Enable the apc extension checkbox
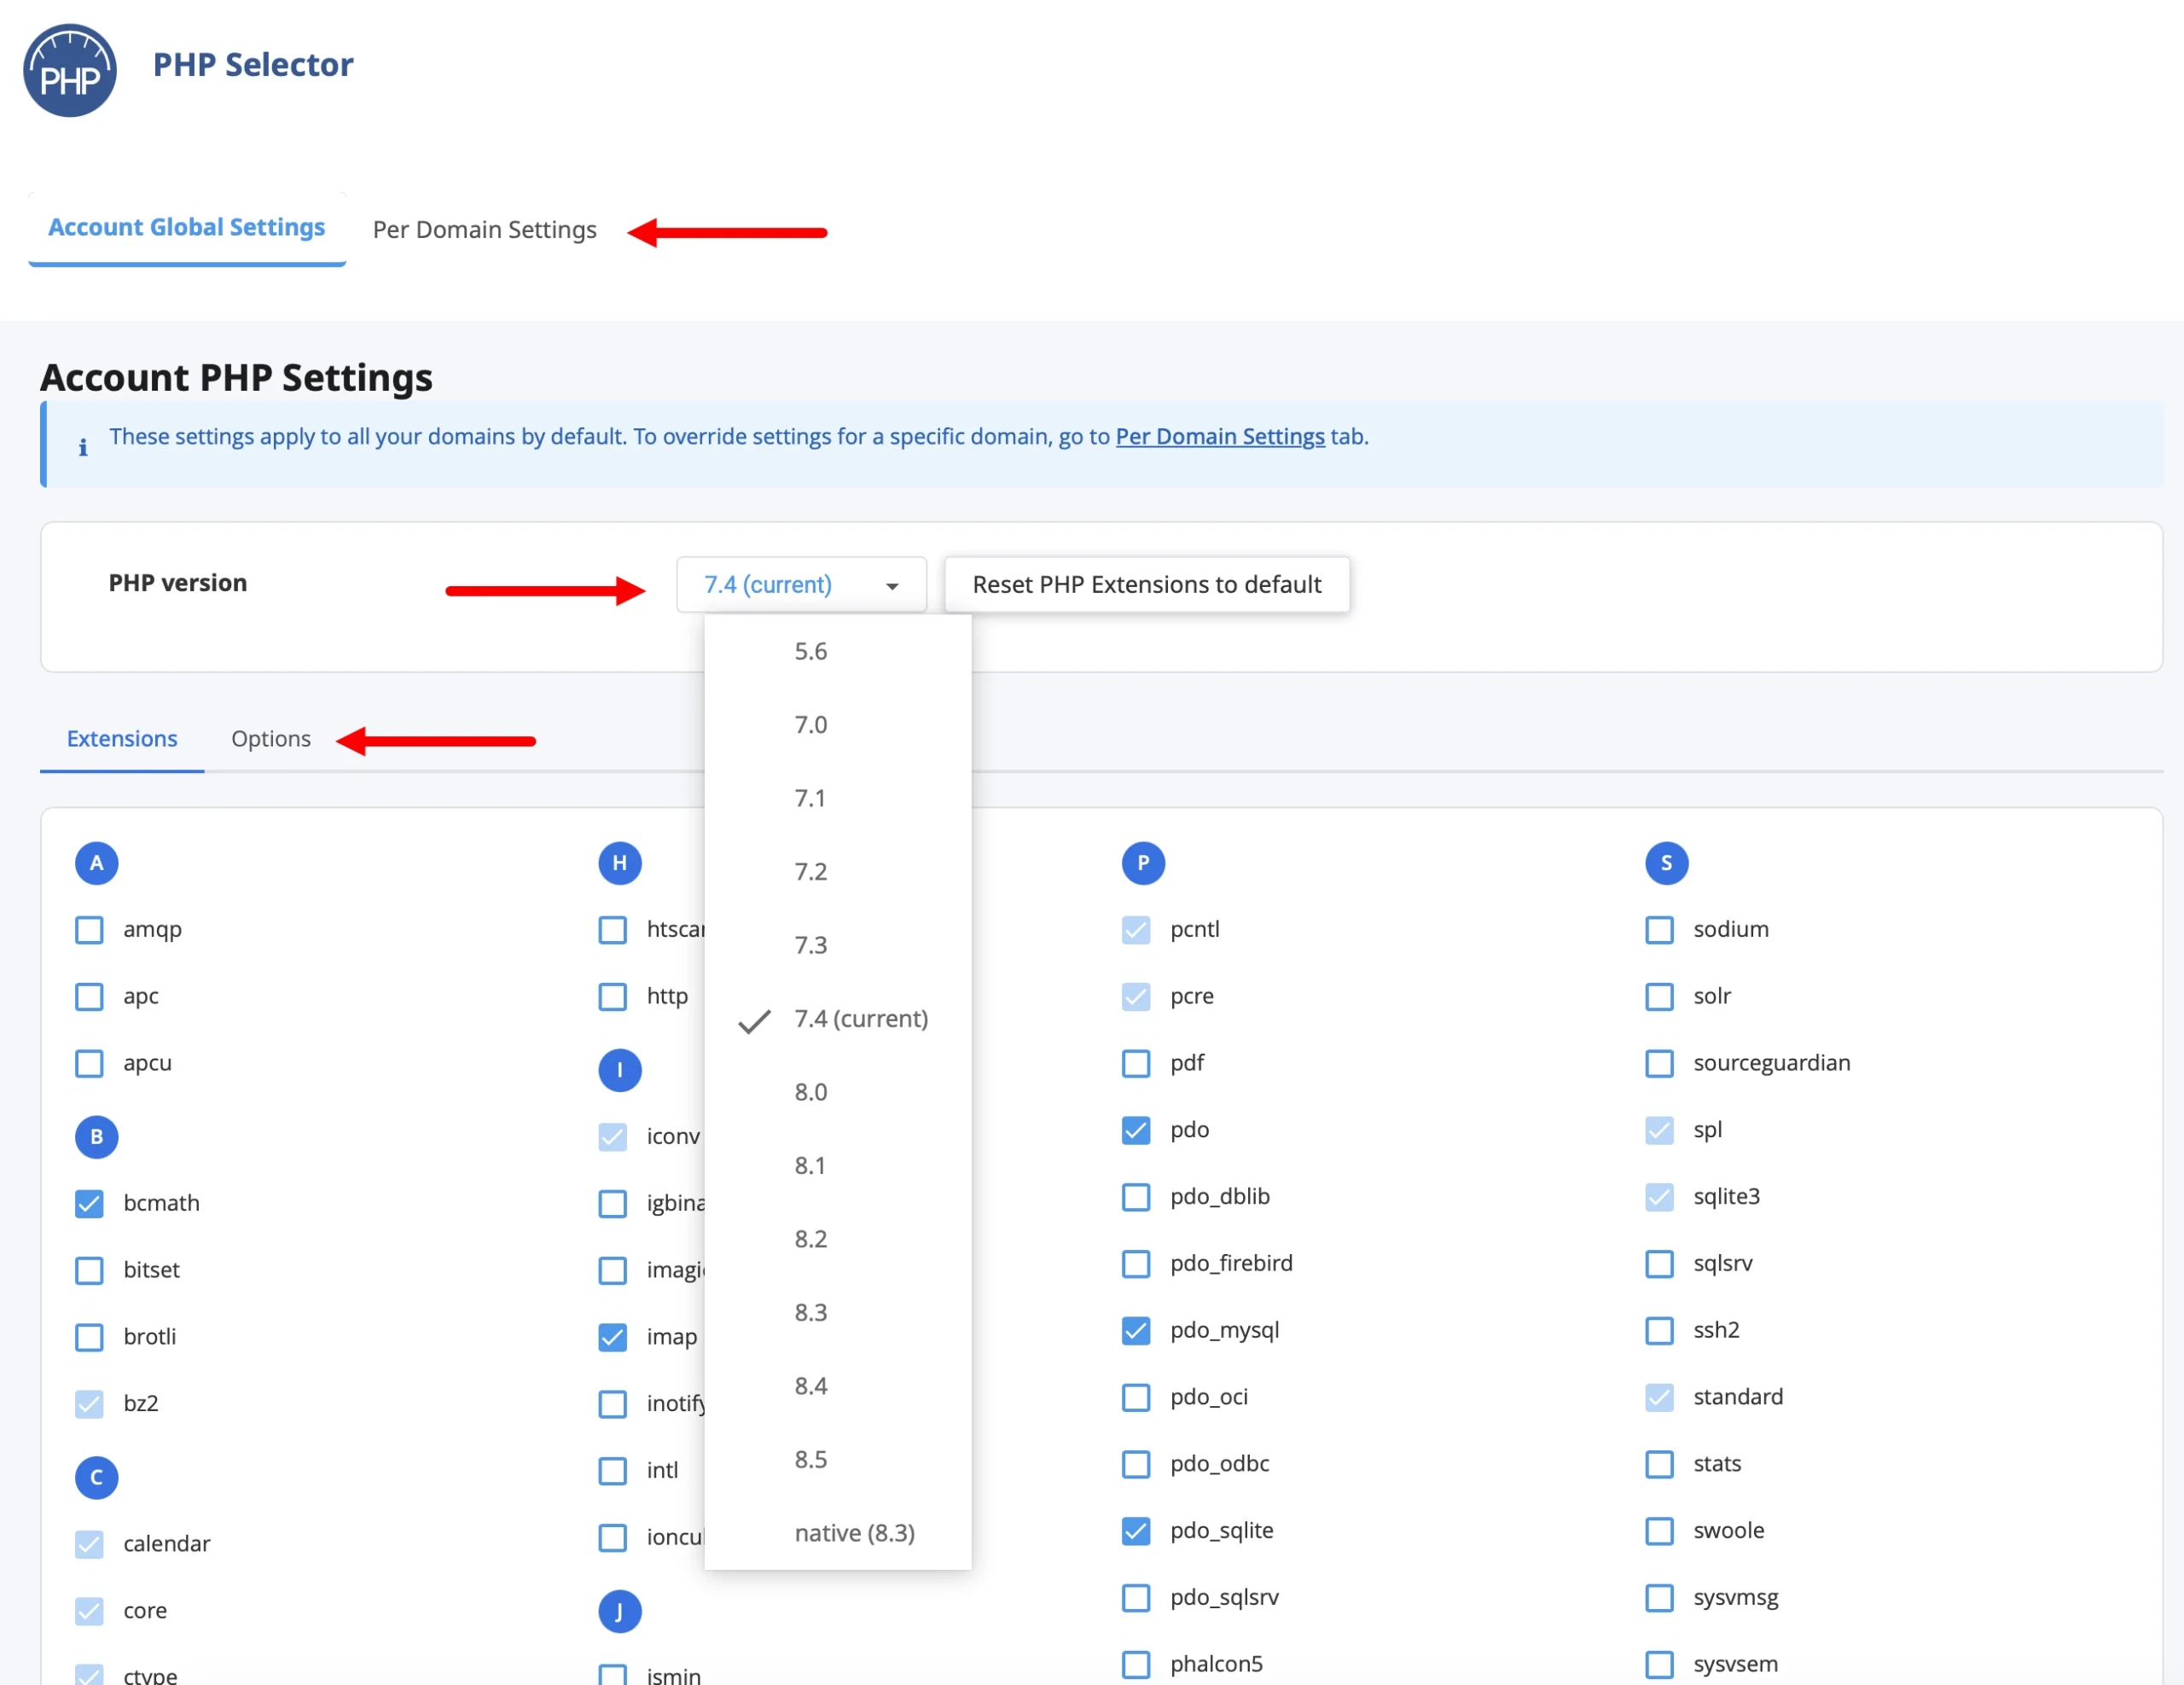 tap(90, 997)
